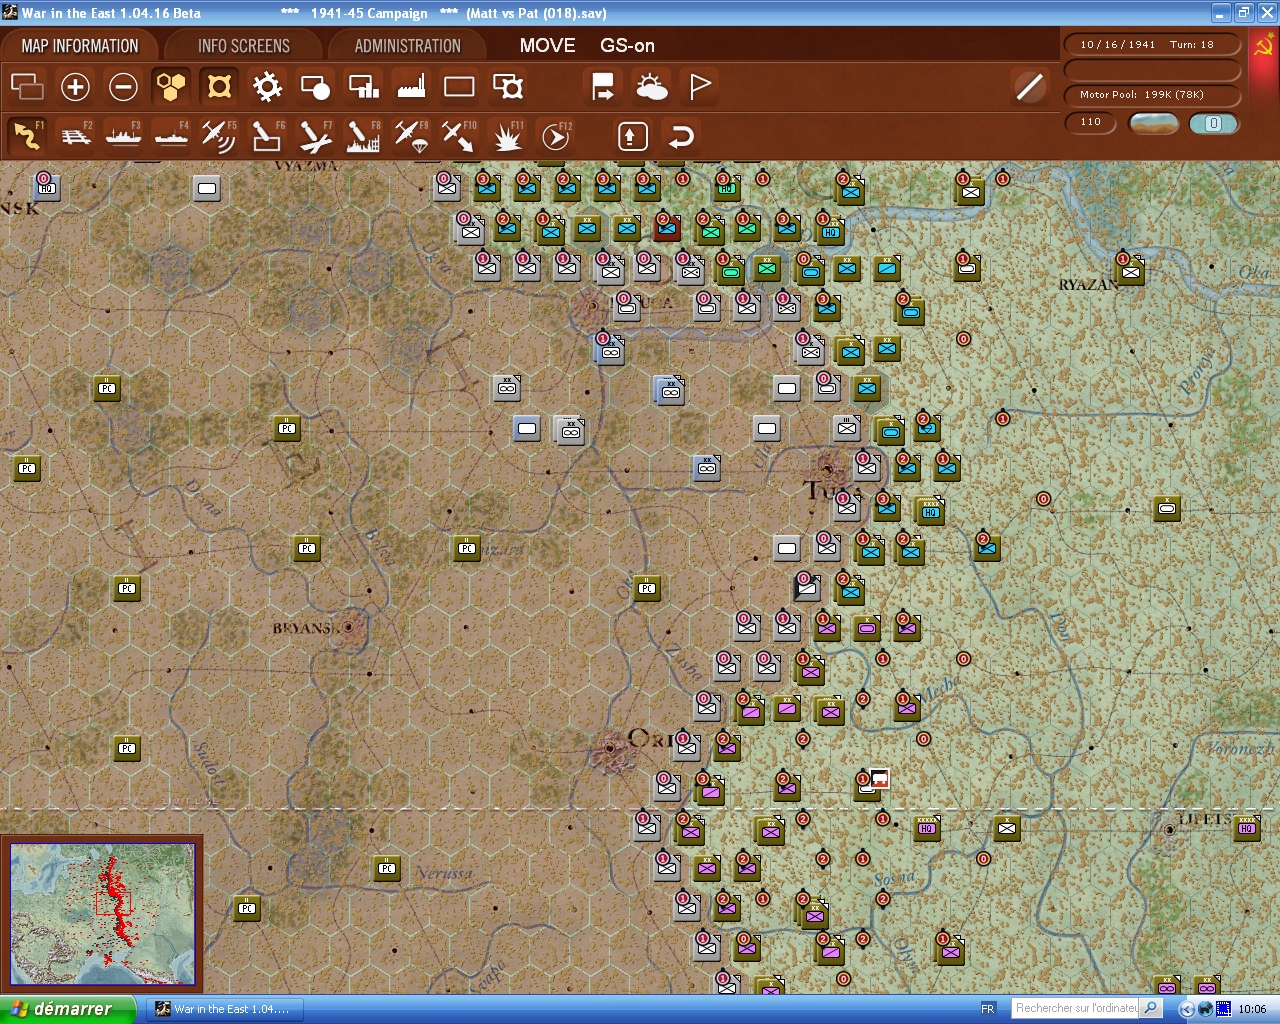Select Move mode F1 icon
The width and height of the screenshot is (1280, 1024).
[27, 136]
